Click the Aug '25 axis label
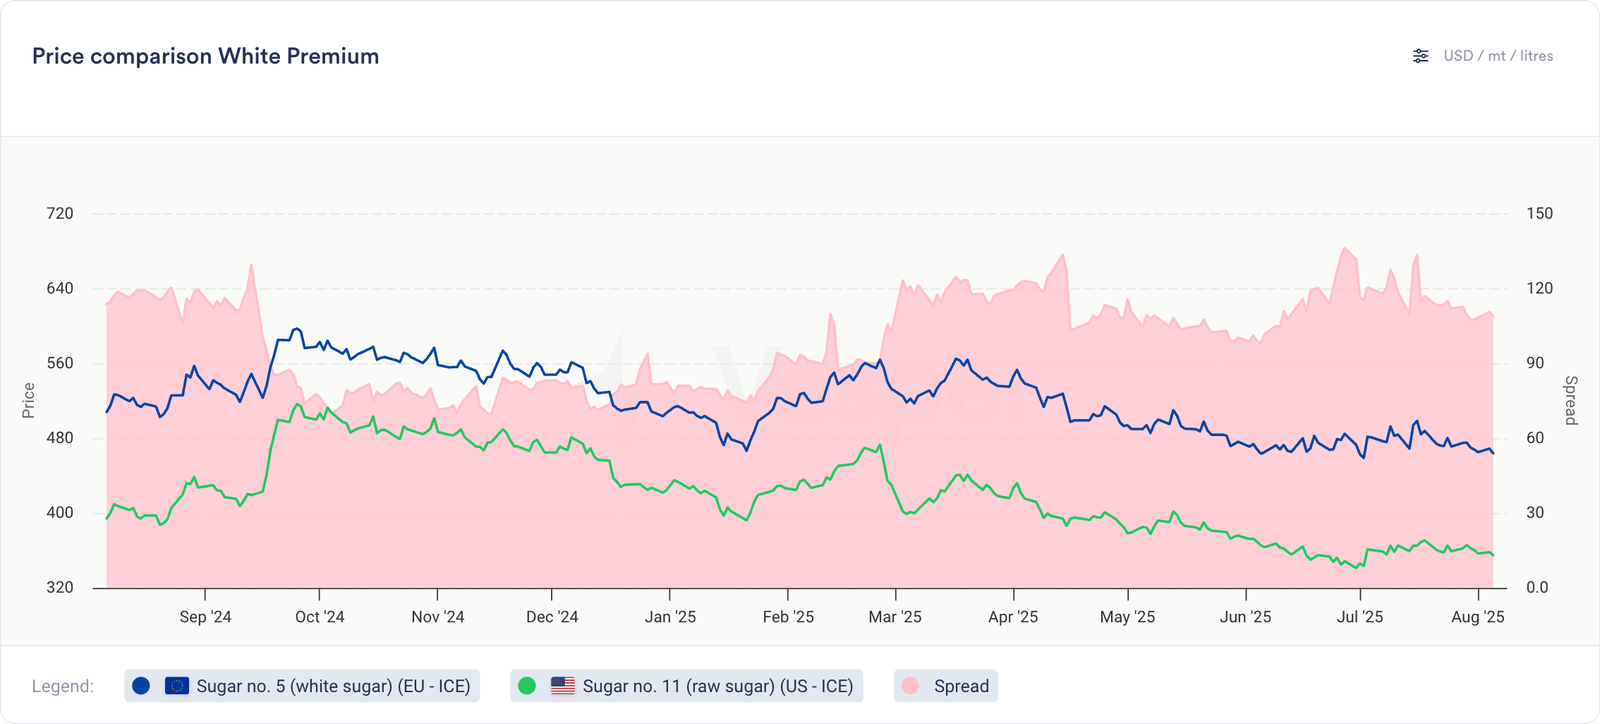The image size is (1600, 724). 1477,617
